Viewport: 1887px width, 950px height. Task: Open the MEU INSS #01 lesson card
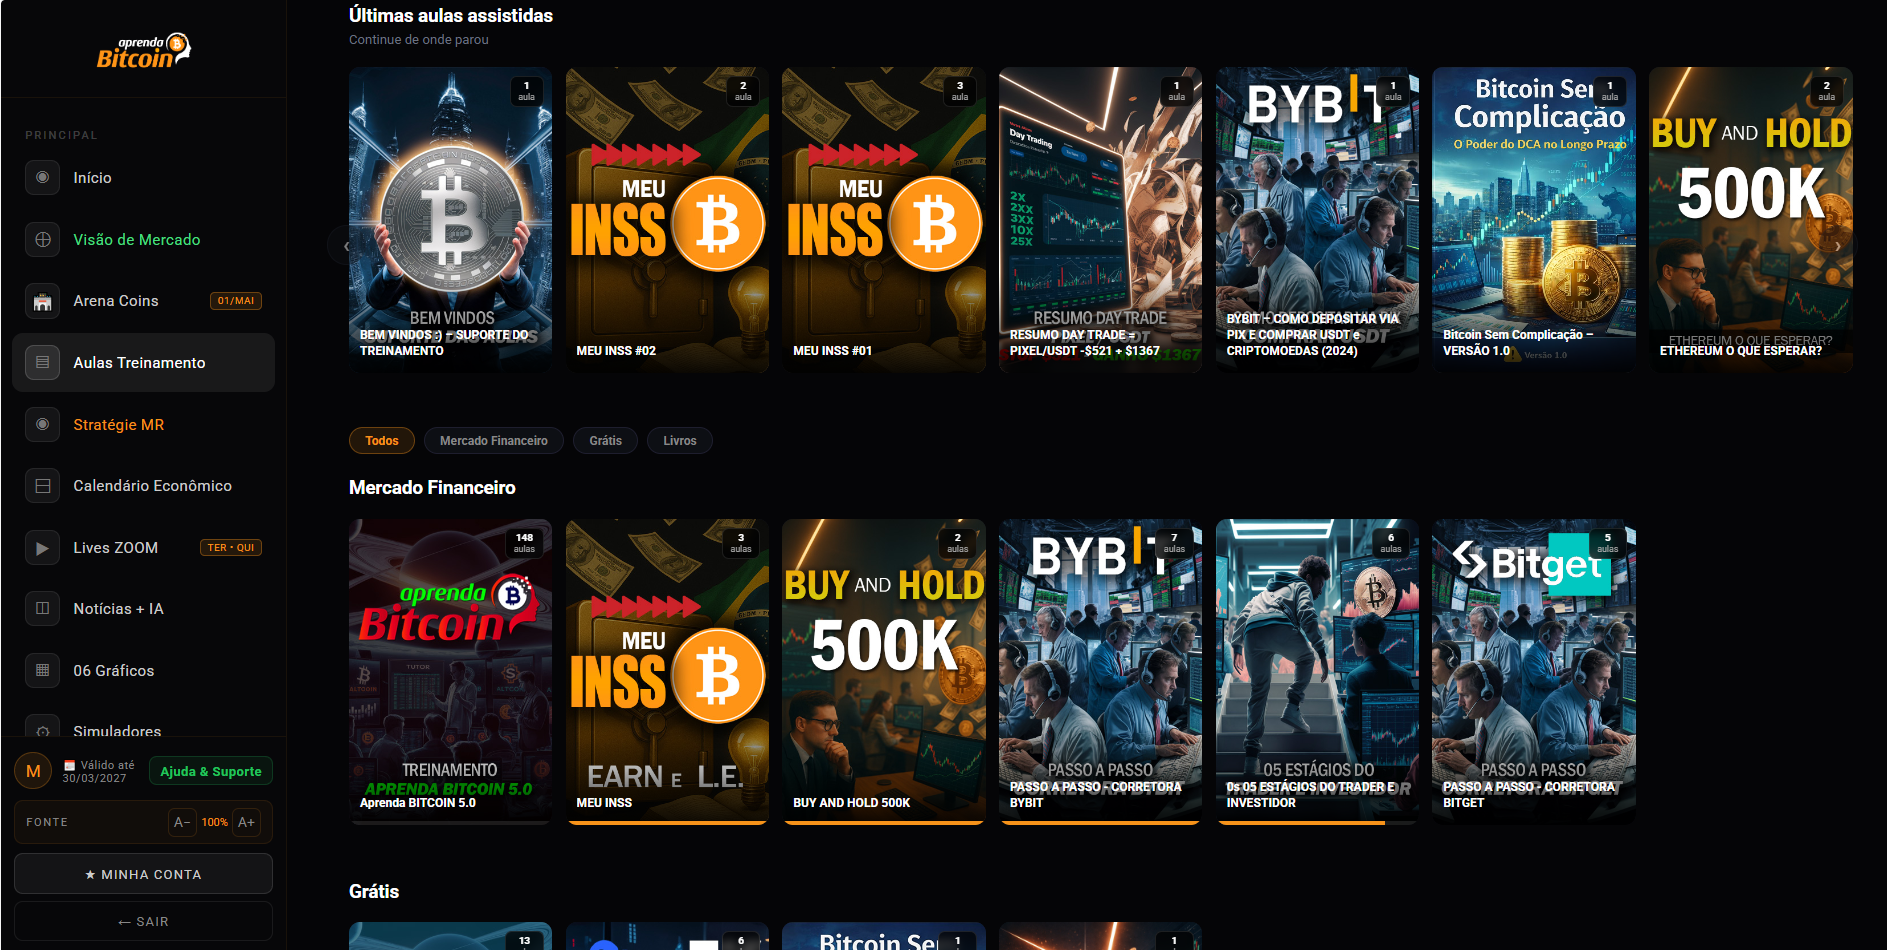(x=884, y=220)
